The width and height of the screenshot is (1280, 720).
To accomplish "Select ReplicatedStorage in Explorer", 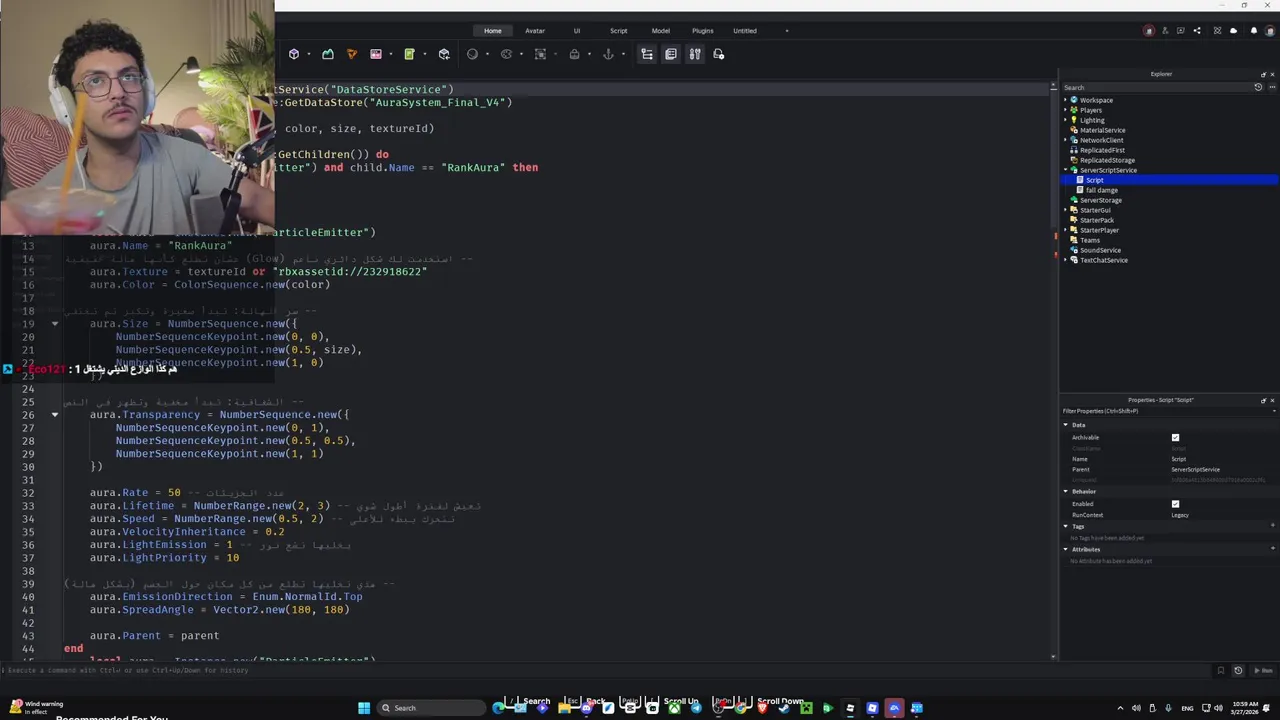I will pos(1107,160).
